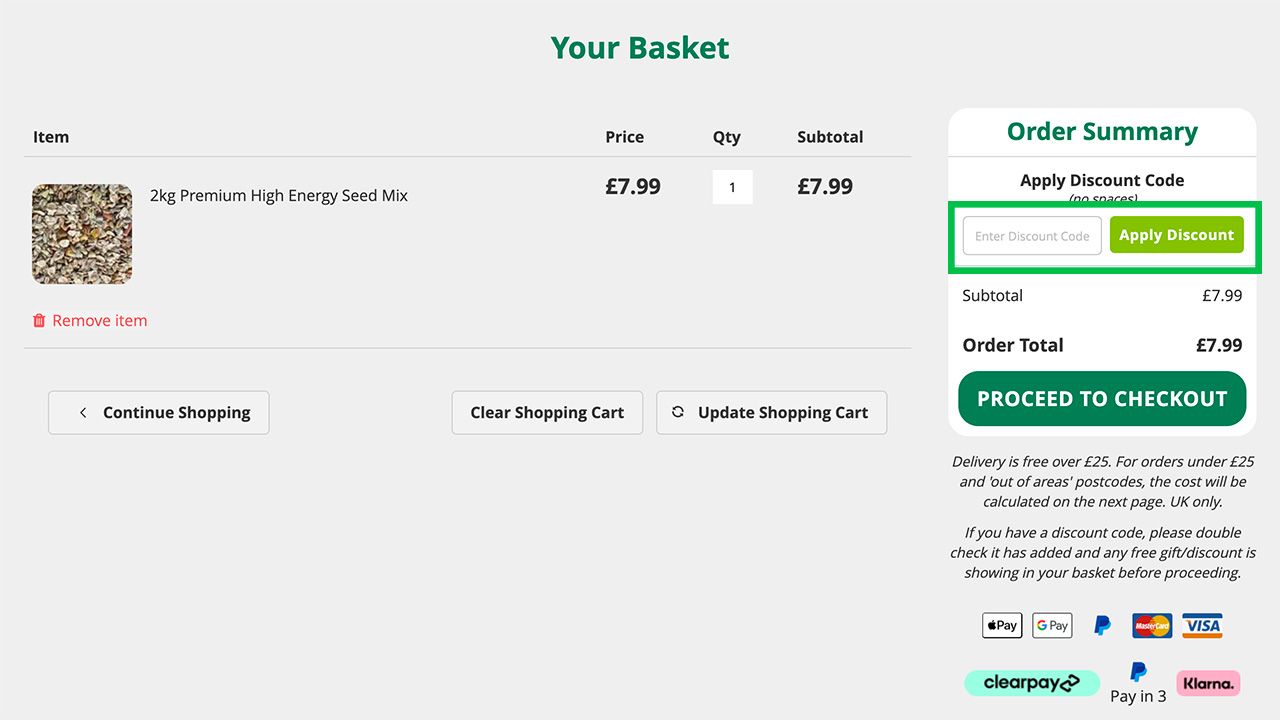
Task: Click the Klarna badge
Action: click(1208, 683)
